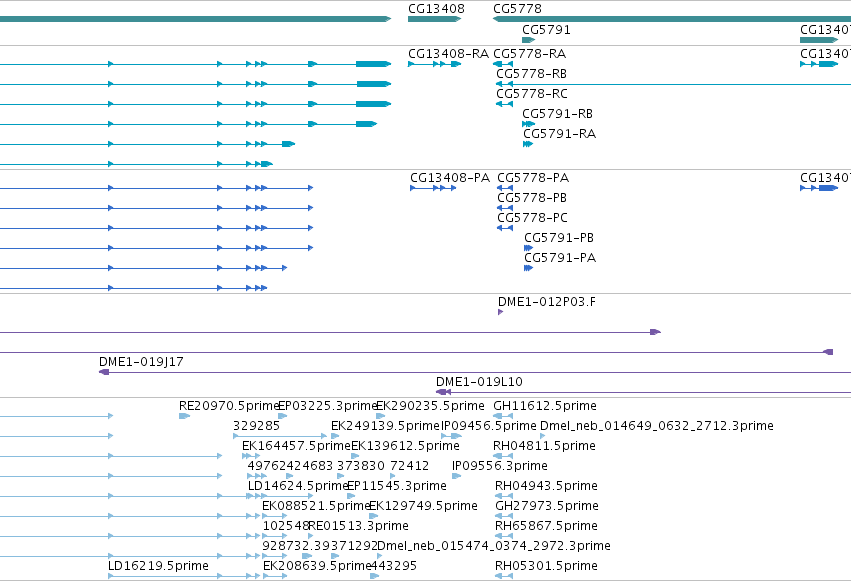Click EST EK139612.5prime
851x581 pixels.
point(356,456)
